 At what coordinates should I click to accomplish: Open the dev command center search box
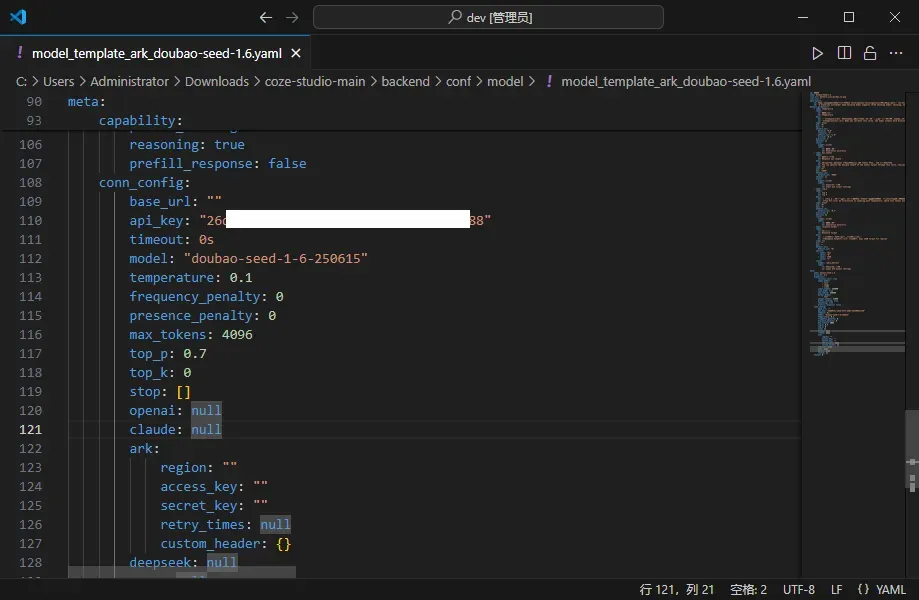[488, 17]
